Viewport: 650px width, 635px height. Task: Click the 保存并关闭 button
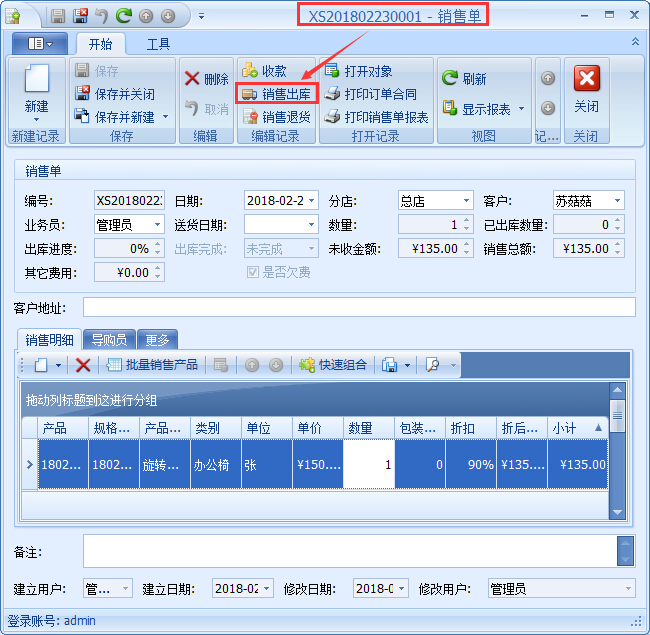coord(116,94)
